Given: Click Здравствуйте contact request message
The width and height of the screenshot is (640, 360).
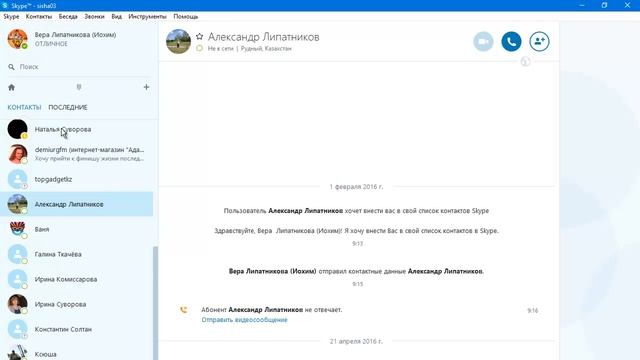Looking at the screenshot, I should pos(356,231).
